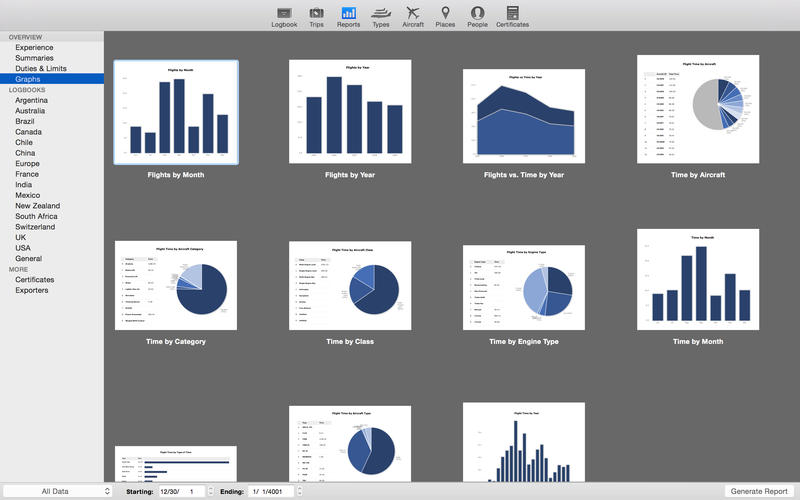
Task: Select the Flights by Month graph thumbnail
Action: click(176, 111)
